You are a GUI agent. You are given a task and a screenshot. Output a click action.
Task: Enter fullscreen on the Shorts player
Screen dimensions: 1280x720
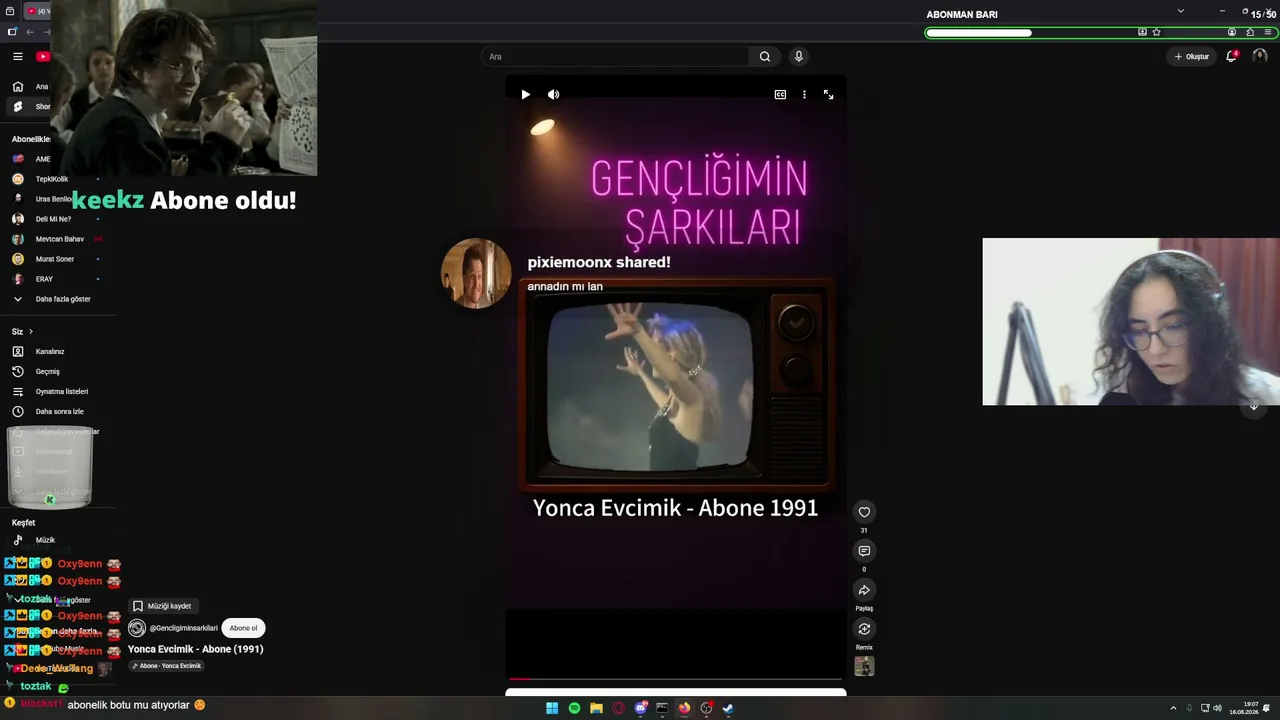click(828, 94)
